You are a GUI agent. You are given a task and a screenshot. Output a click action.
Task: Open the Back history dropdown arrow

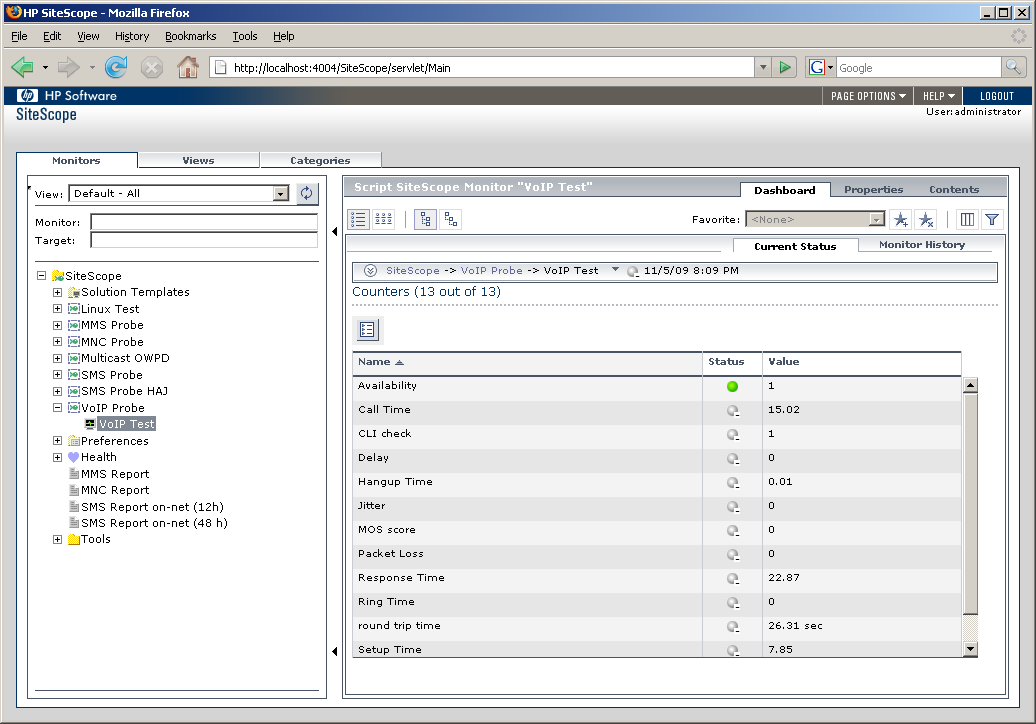pos(45,67)
